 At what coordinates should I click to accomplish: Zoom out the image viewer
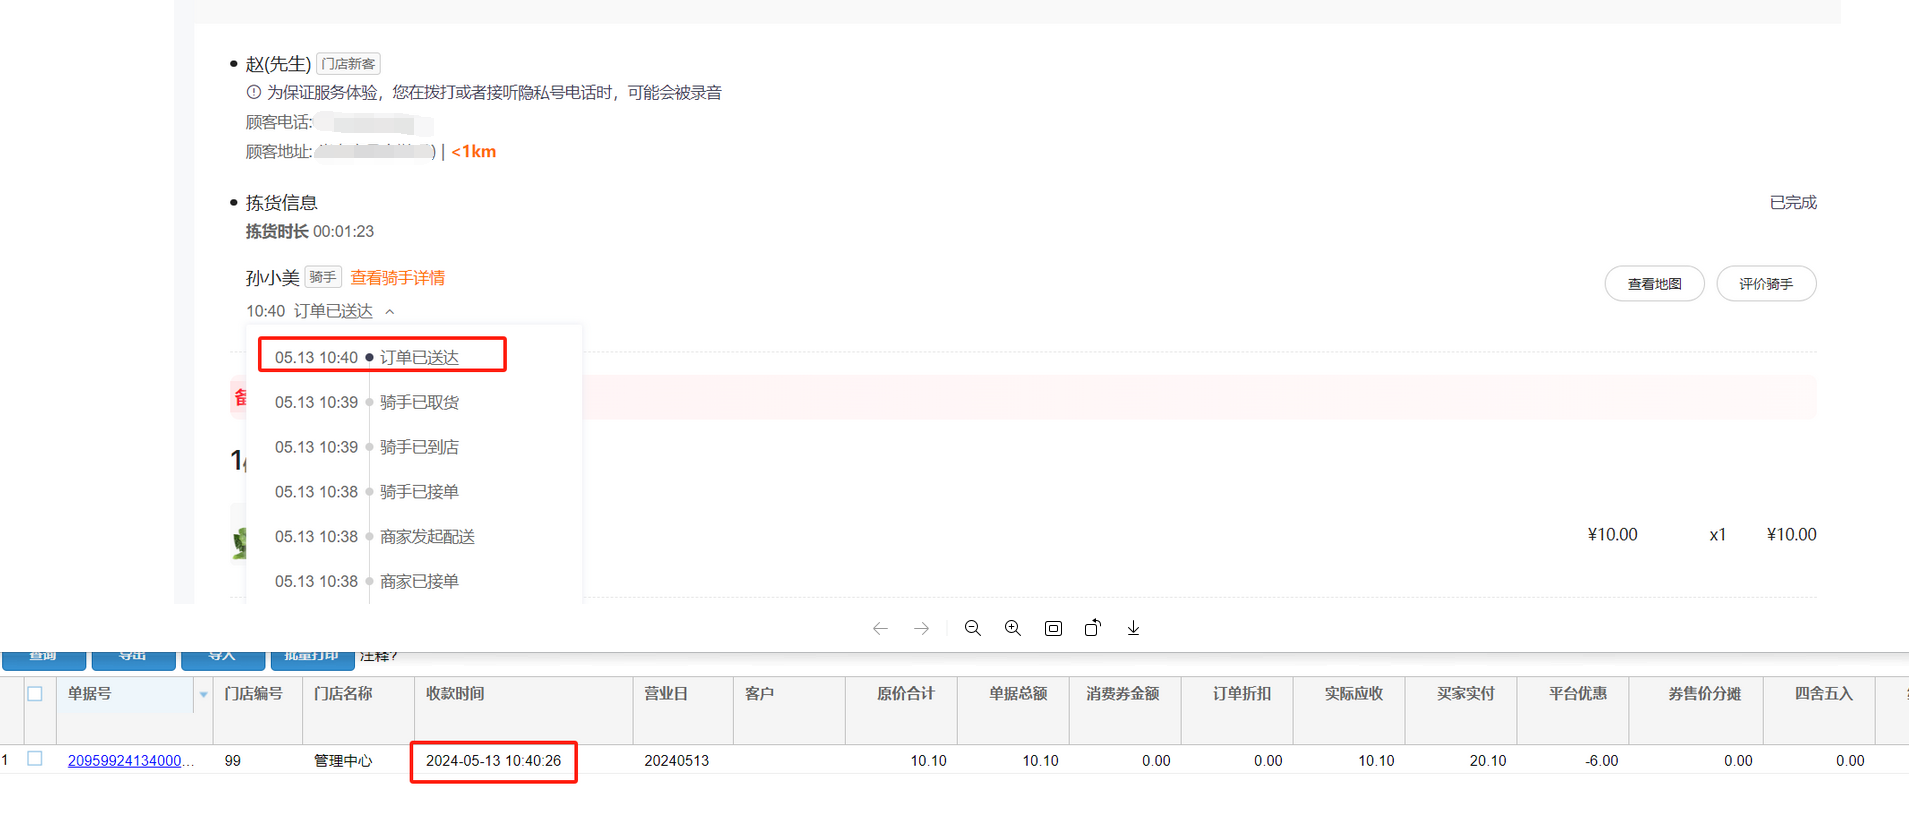(972, 628)
